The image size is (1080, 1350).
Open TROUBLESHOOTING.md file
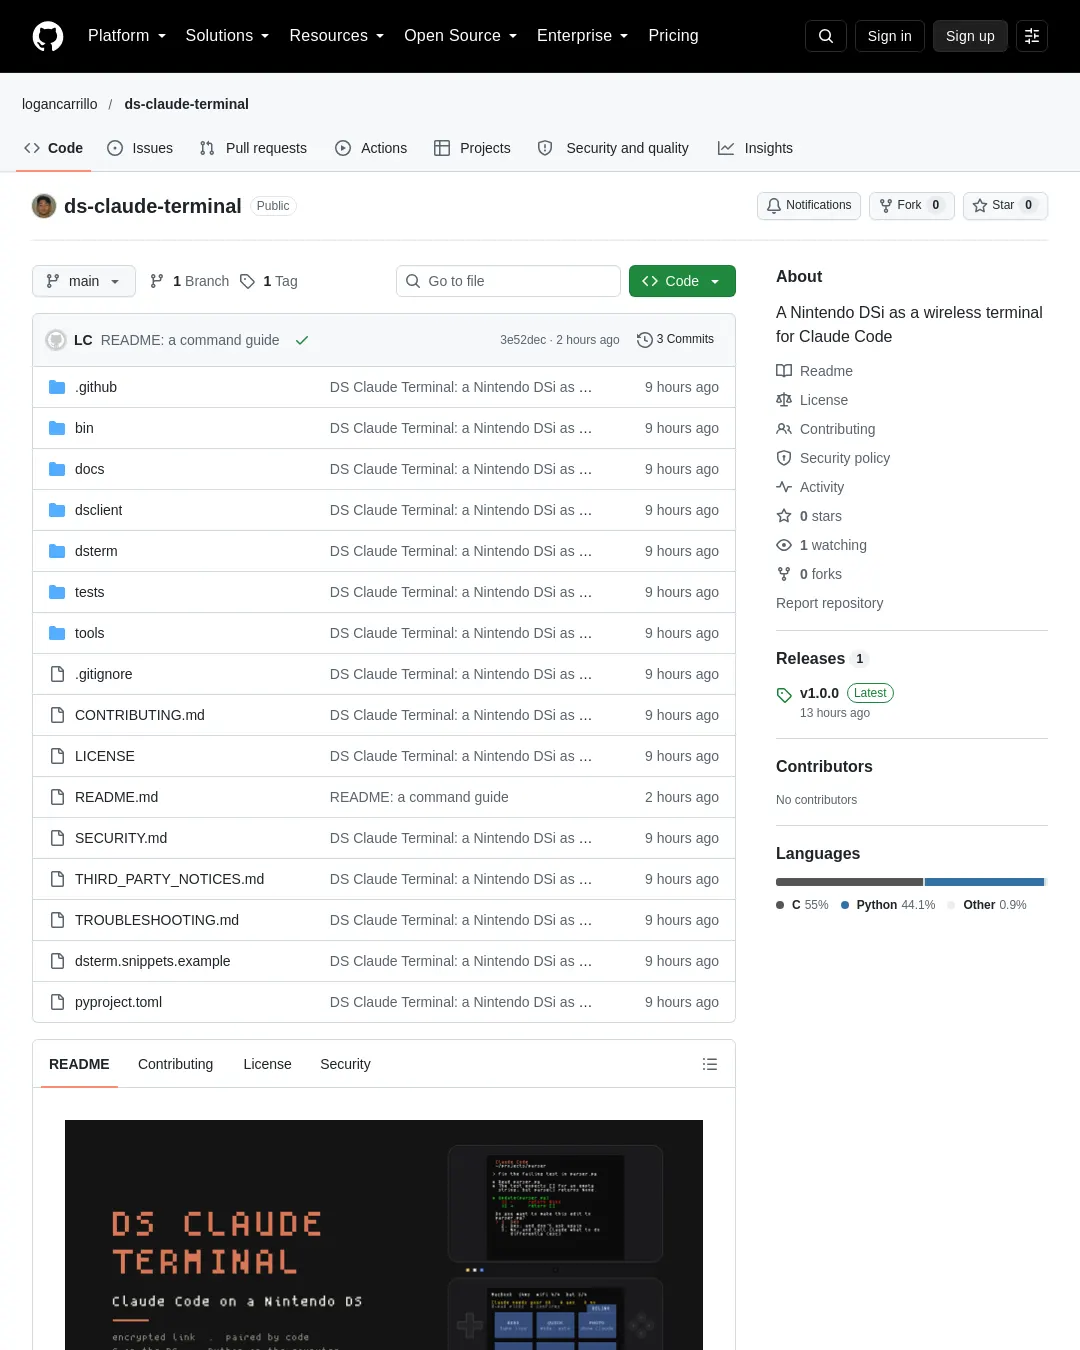click(157, 920)
